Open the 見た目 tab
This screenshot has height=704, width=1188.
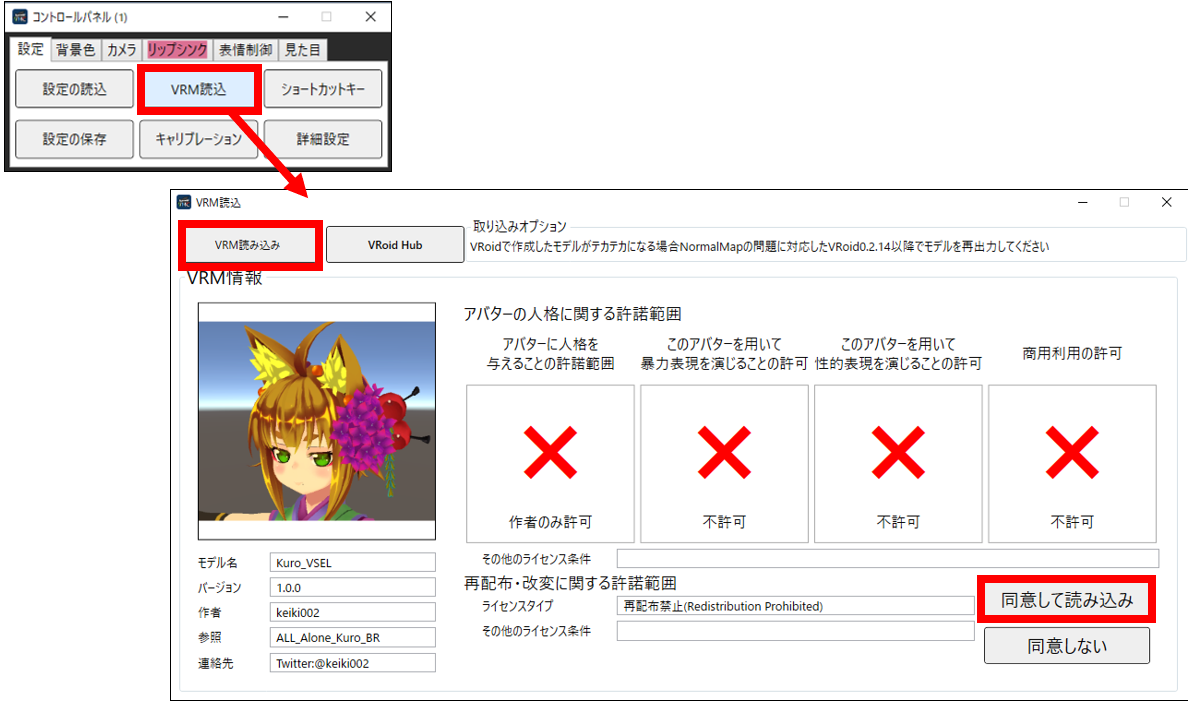(301, 50)
